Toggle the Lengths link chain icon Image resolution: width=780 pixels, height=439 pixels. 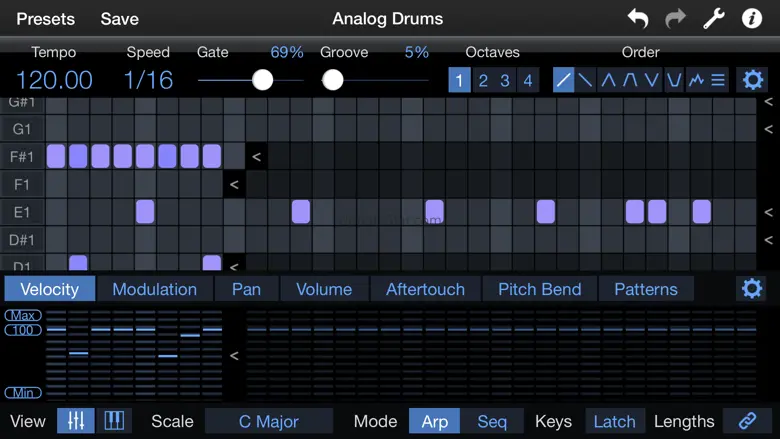pos(747,421)
